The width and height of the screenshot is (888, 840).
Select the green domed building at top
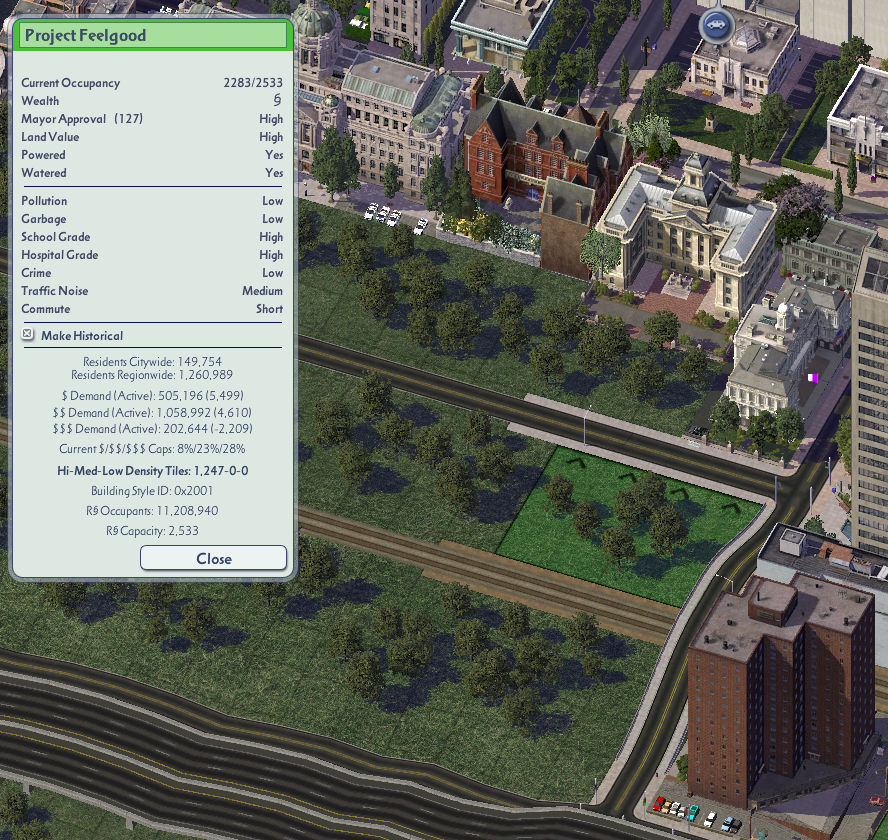pos(313,18)
